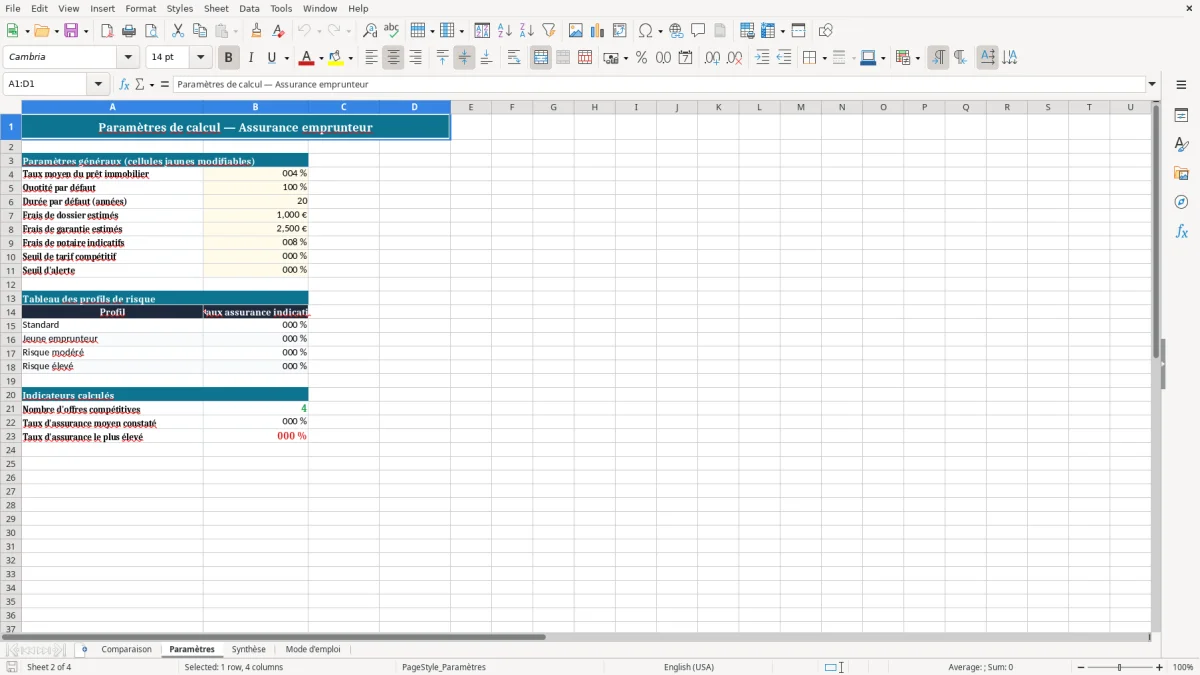Click the Copy icon

coord(200,31)
